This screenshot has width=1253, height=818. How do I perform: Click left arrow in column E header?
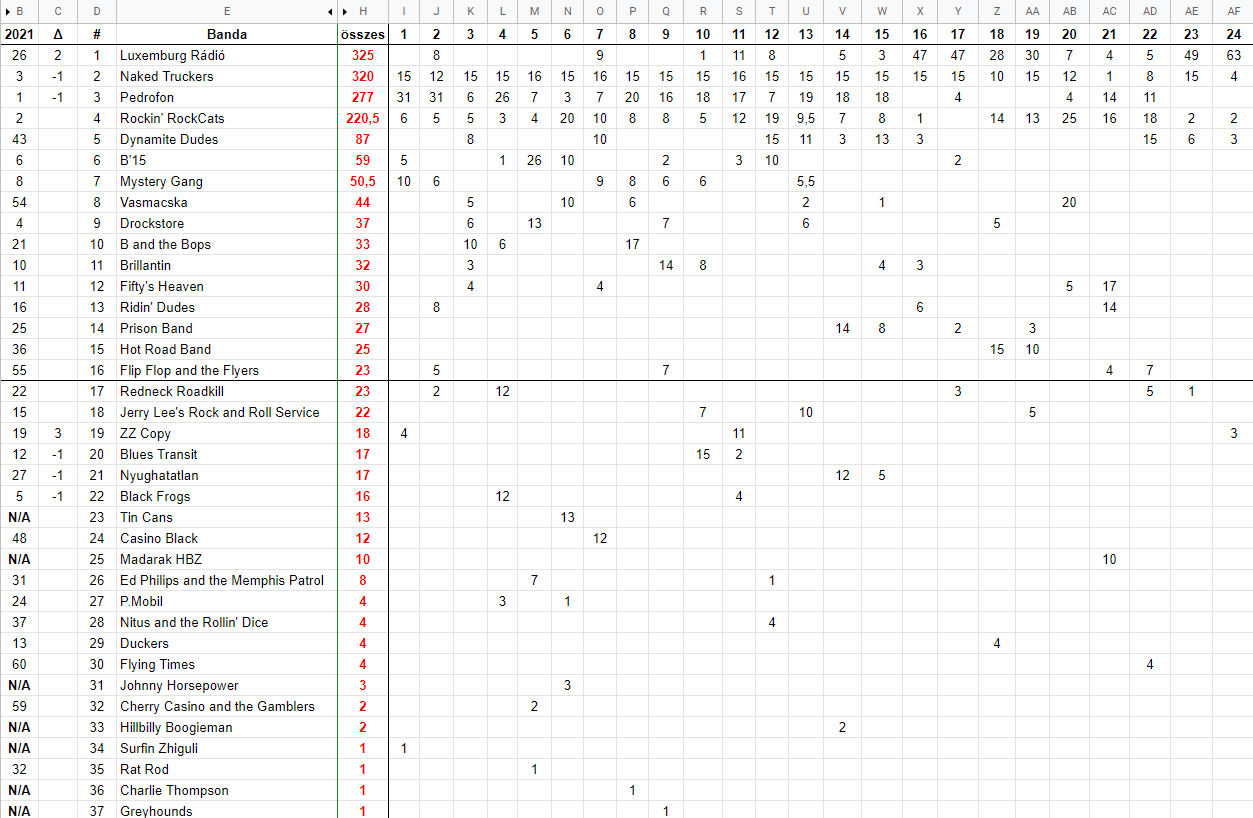(331, 11)
